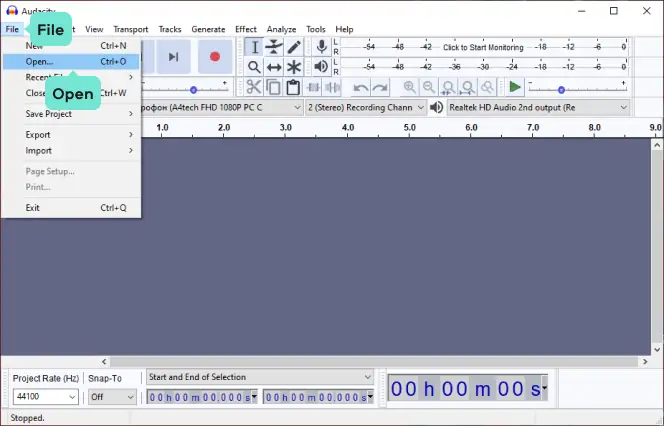The width and height of the screenshot is (664, 426).
Task: Click the recording meter microphone icon
Action: coord(322,47)
